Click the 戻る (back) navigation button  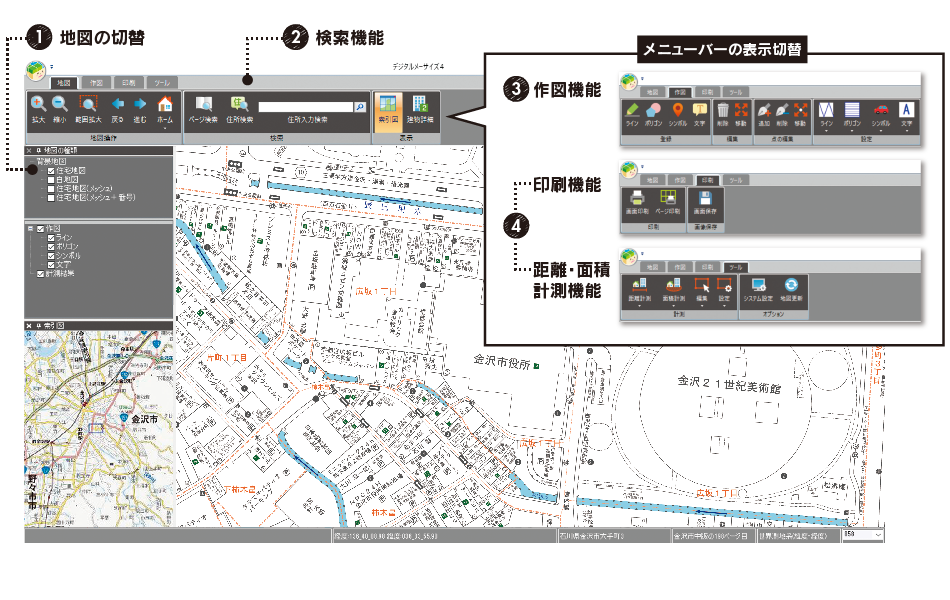pyautogui.click(x=117, y=106)
